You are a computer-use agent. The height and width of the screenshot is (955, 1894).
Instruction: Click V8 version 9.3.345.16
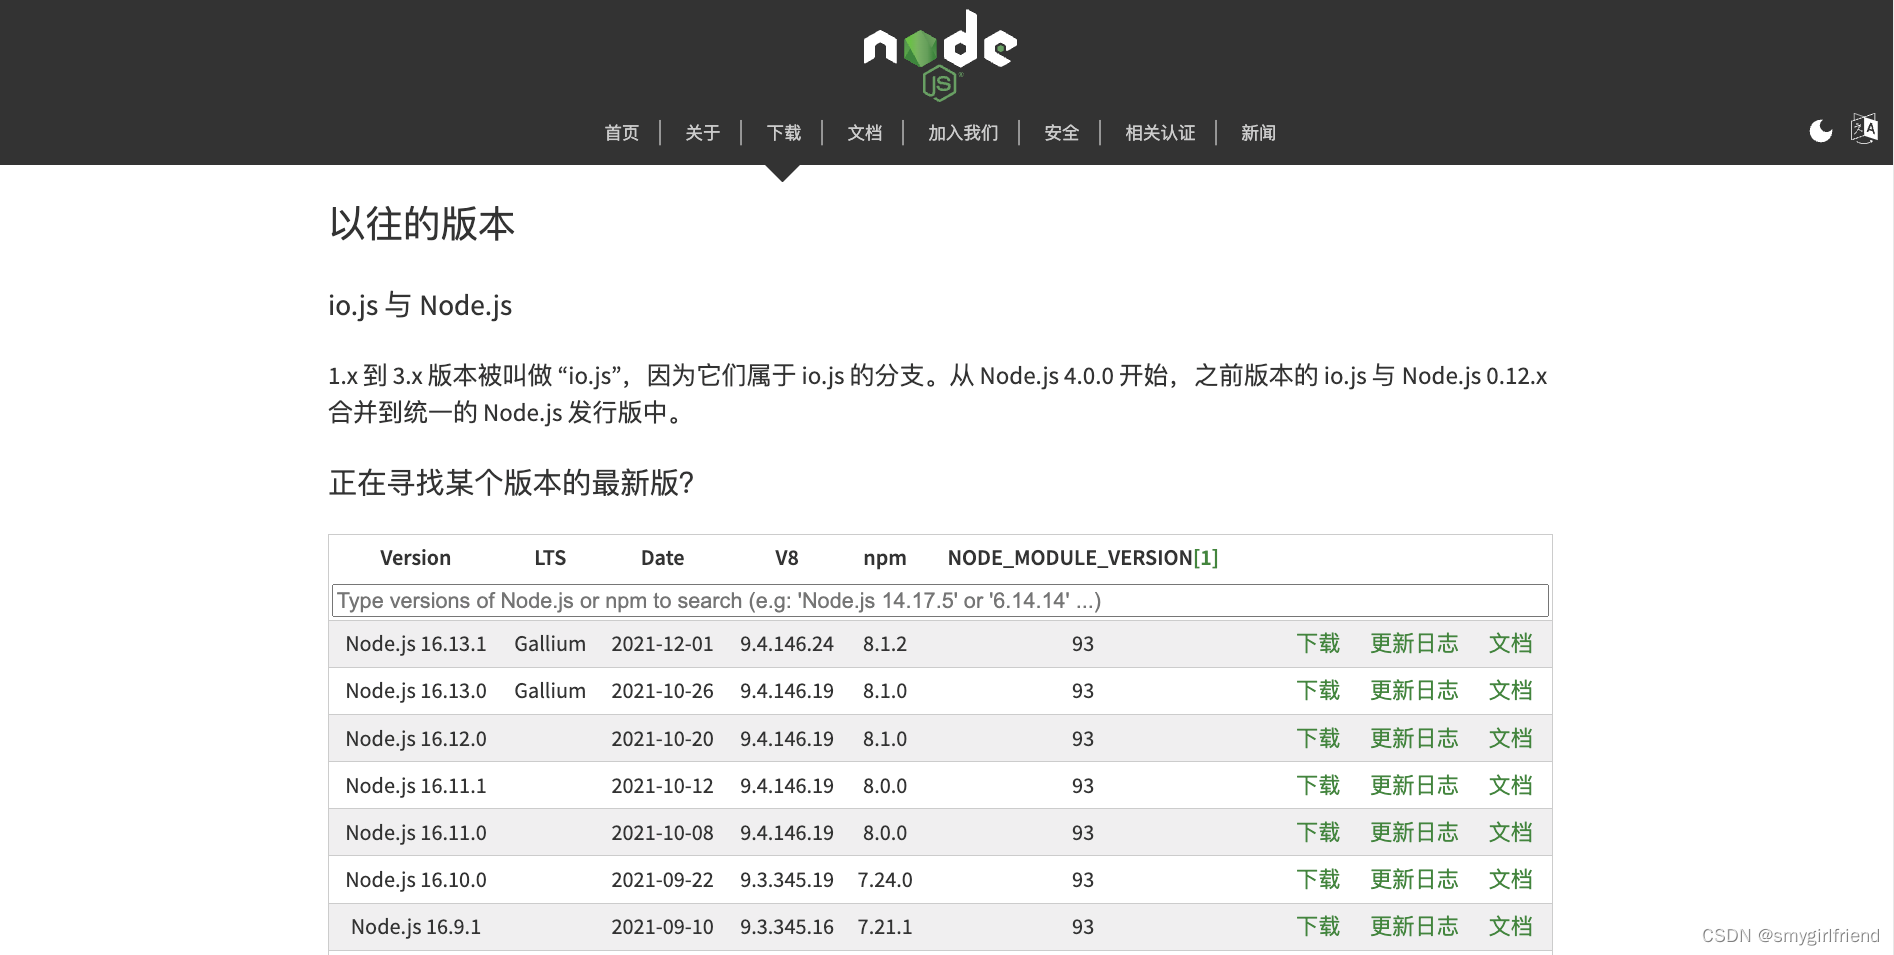(787, 927)
